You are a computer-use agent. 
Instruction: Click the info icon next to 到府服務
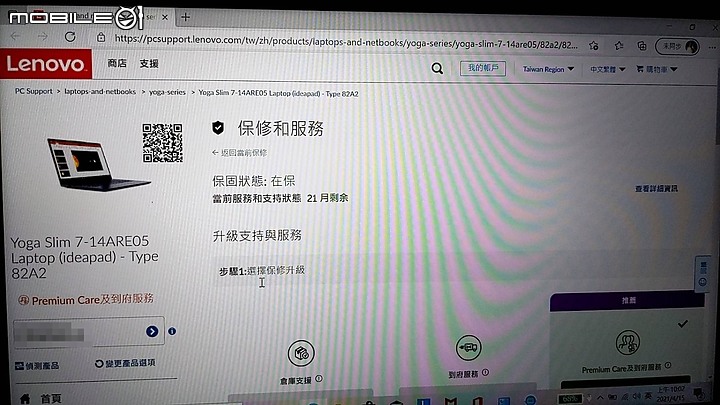pyautogui.click(x=485, y=372)
